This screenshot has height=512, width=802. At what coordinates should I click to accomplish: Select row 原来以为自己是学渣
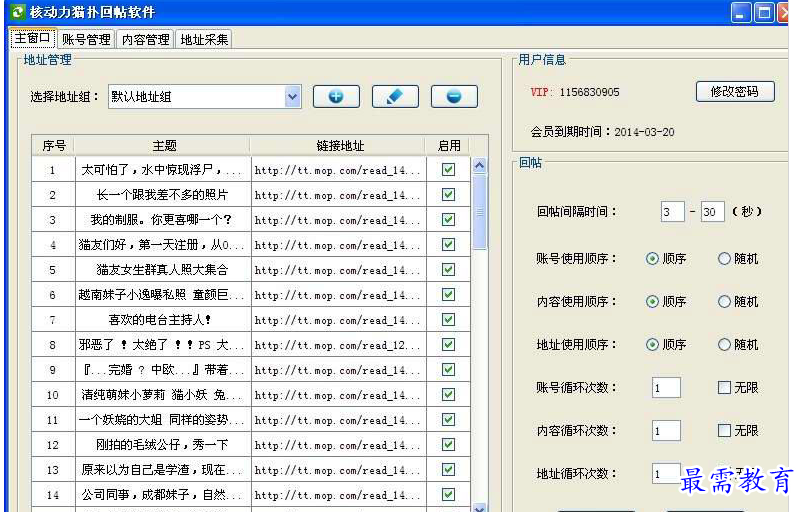[x=251, y=470]
